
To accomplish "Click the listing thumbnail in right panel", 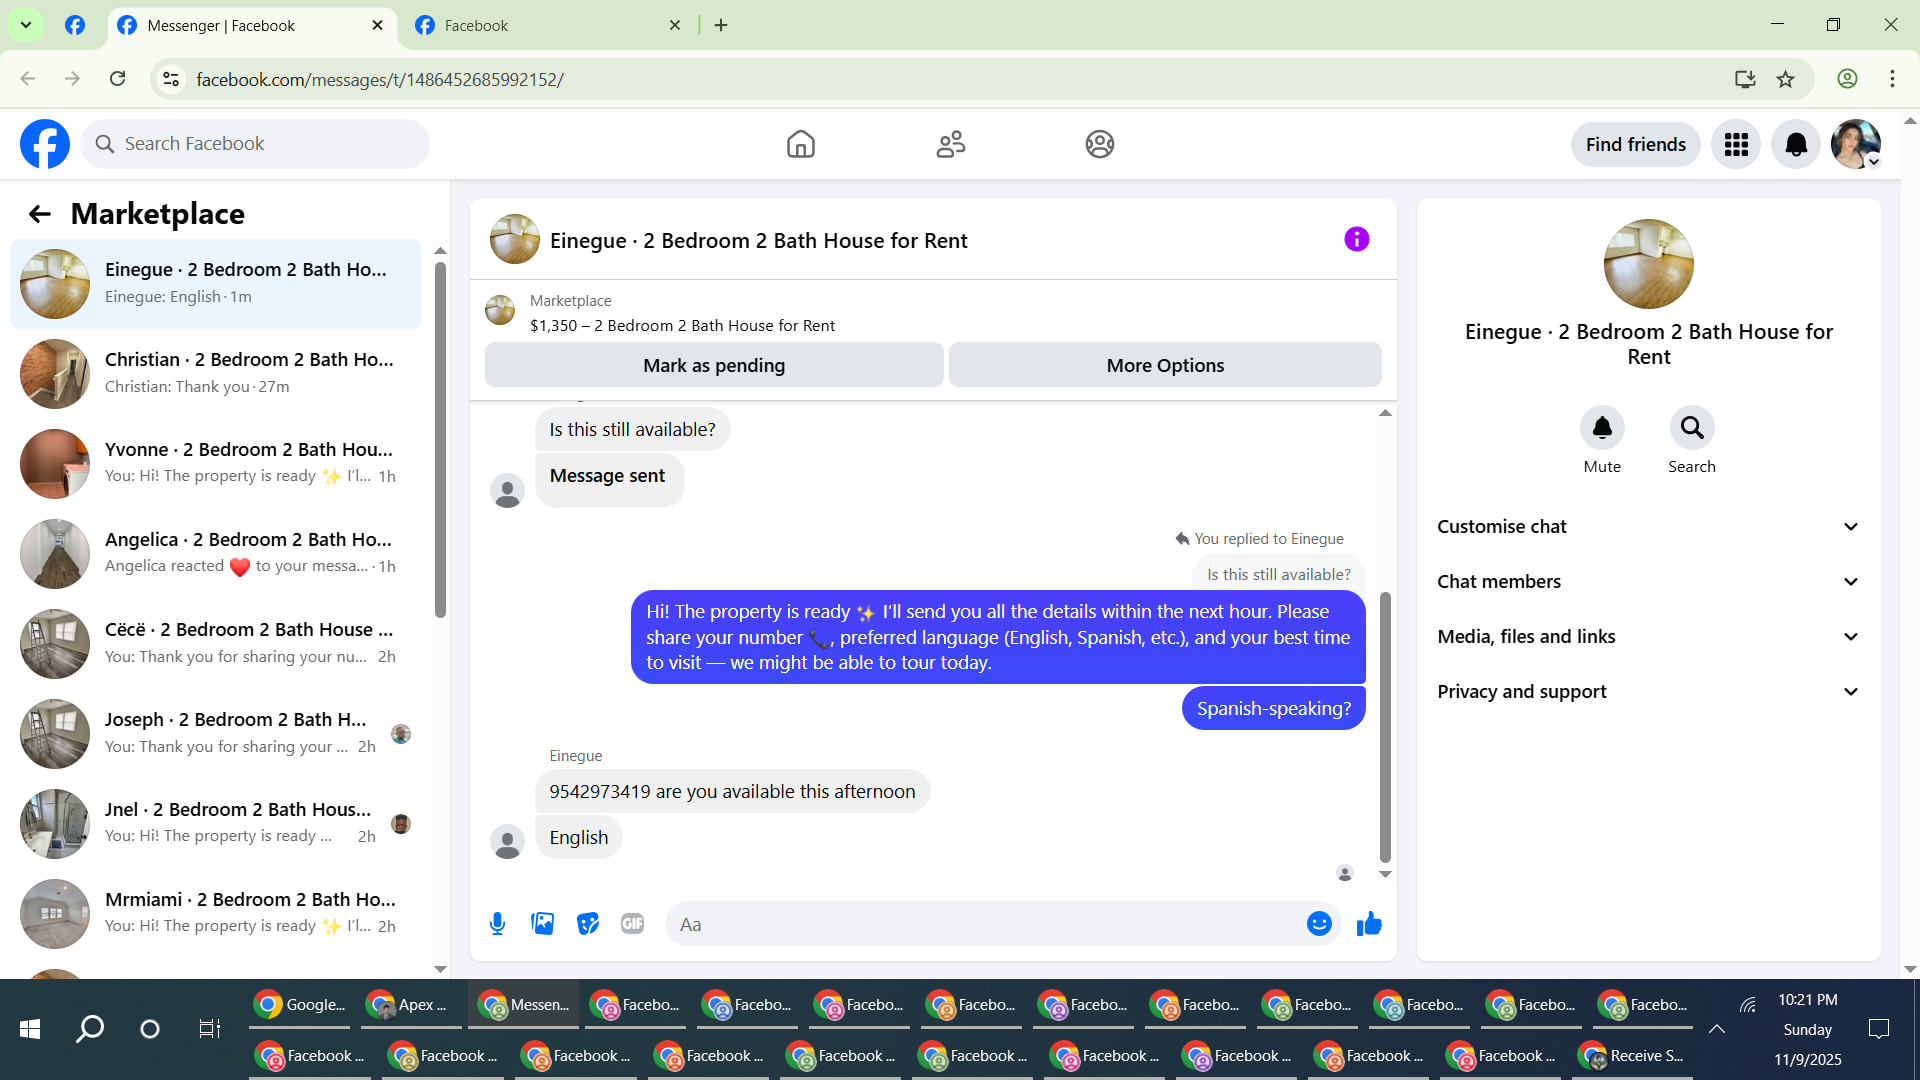I will [x=1649, y=264].
